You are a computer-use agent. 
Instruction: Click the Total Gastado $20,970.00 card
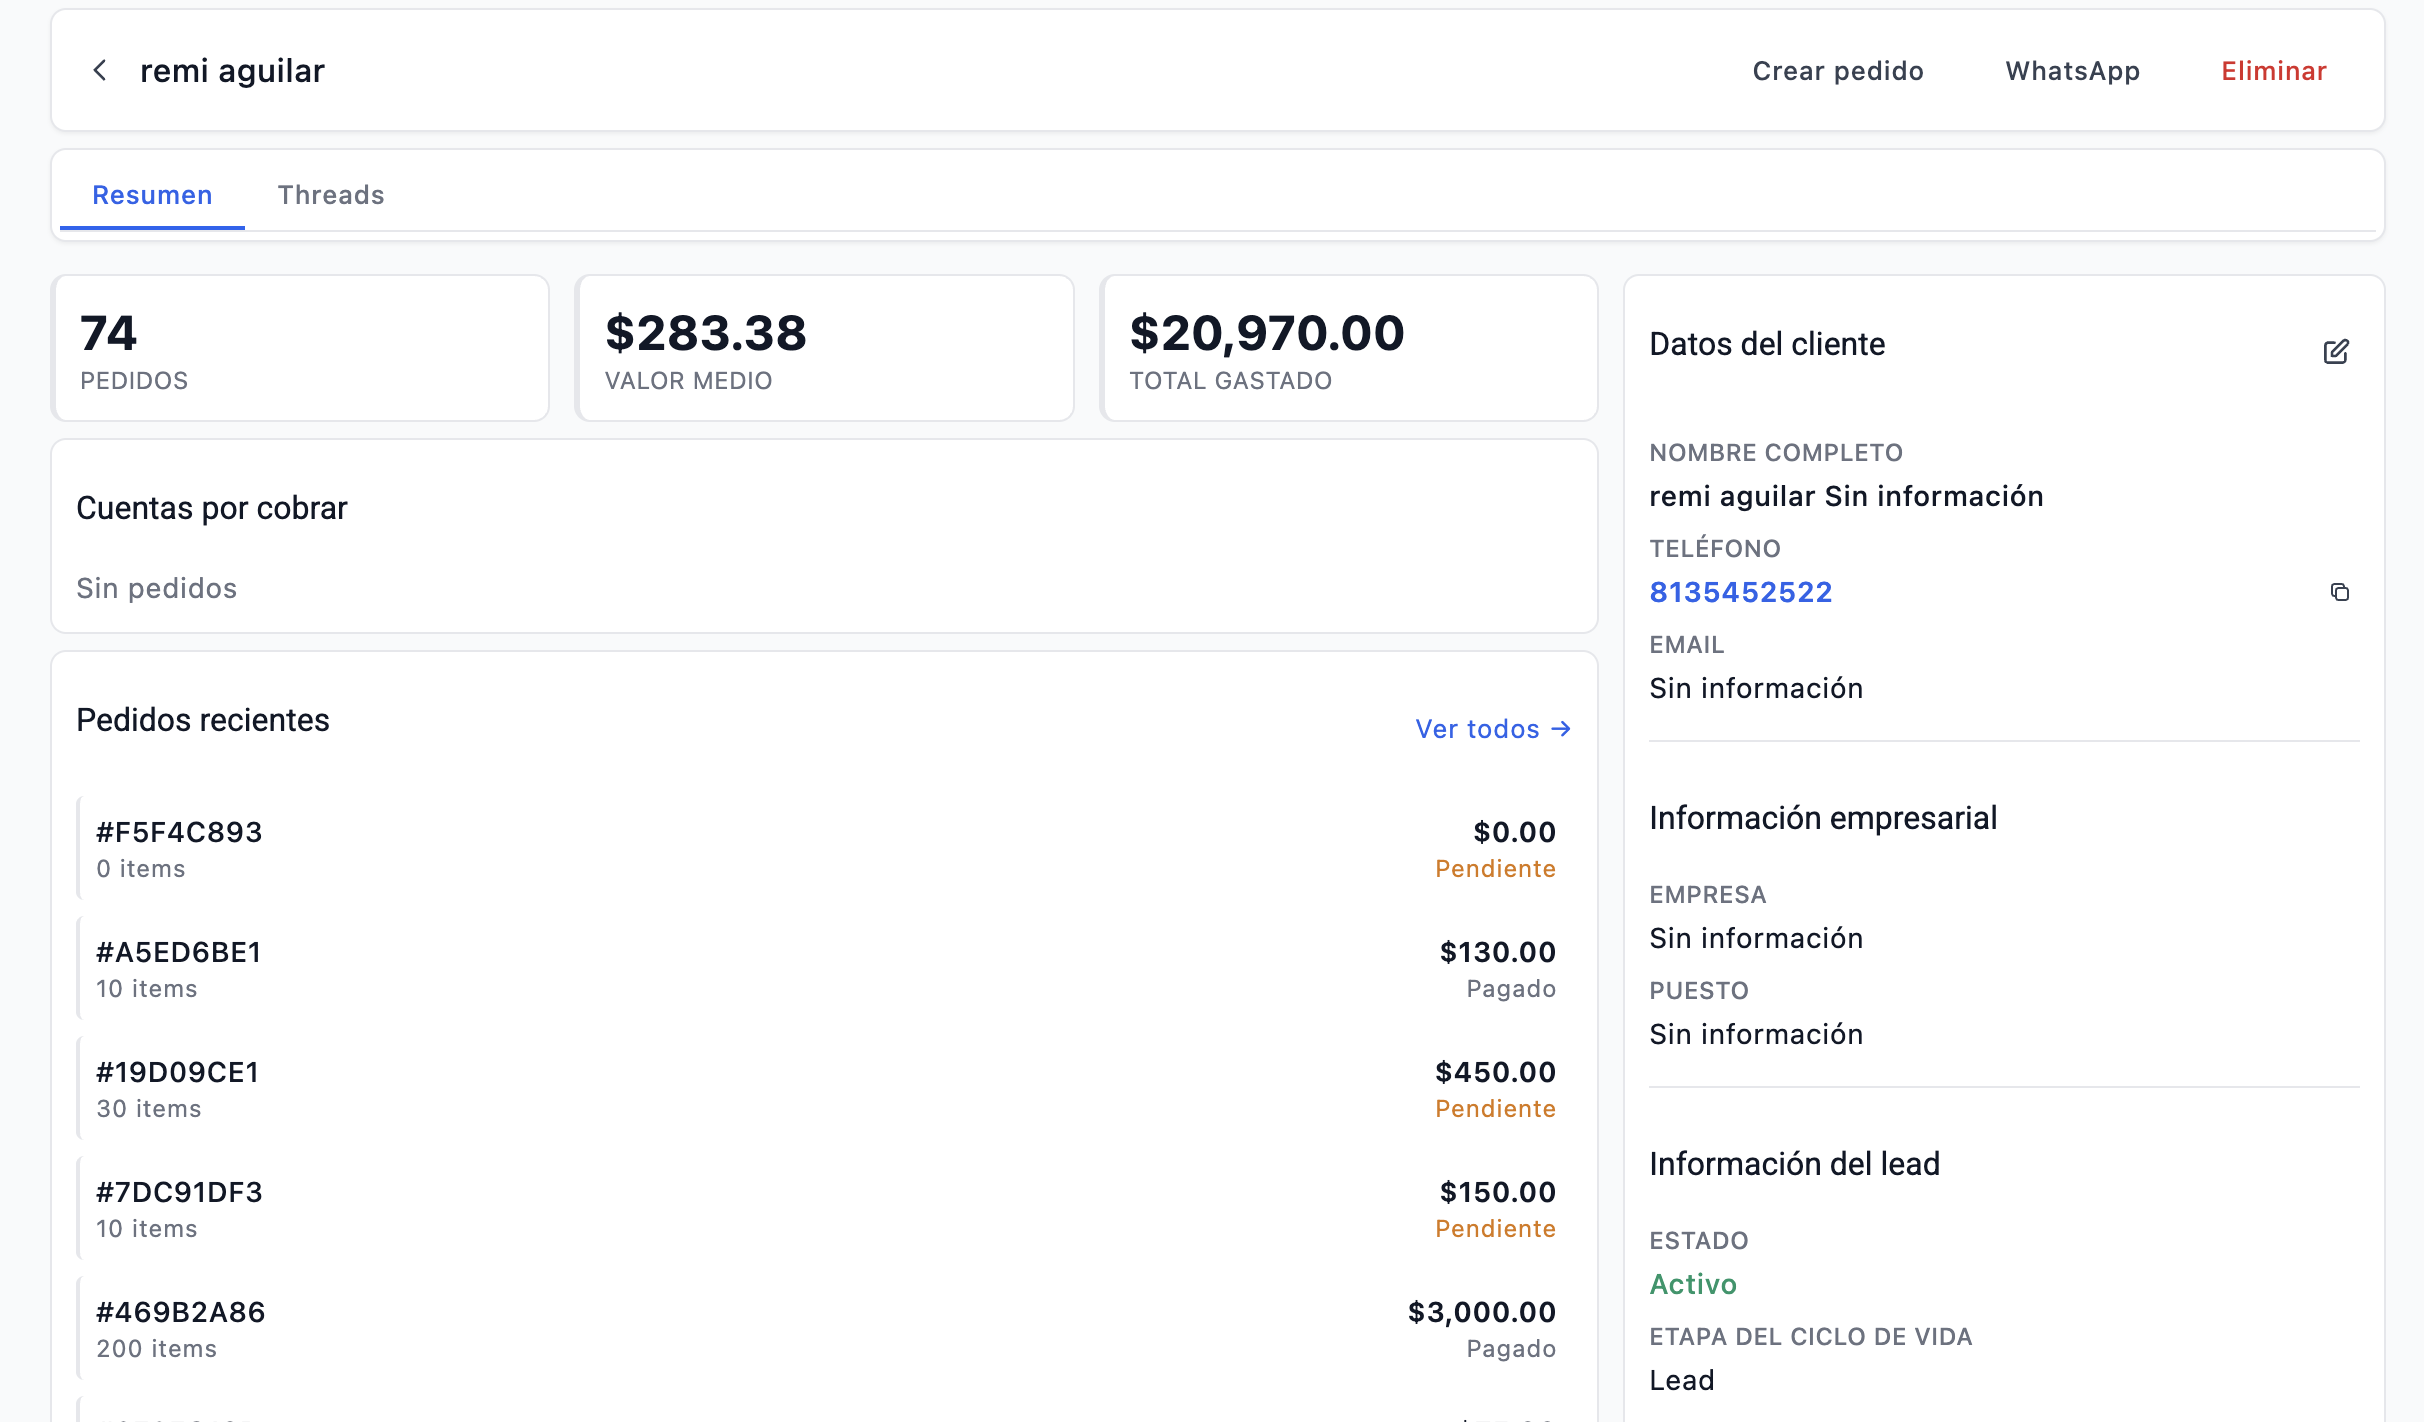point(1348,349)
